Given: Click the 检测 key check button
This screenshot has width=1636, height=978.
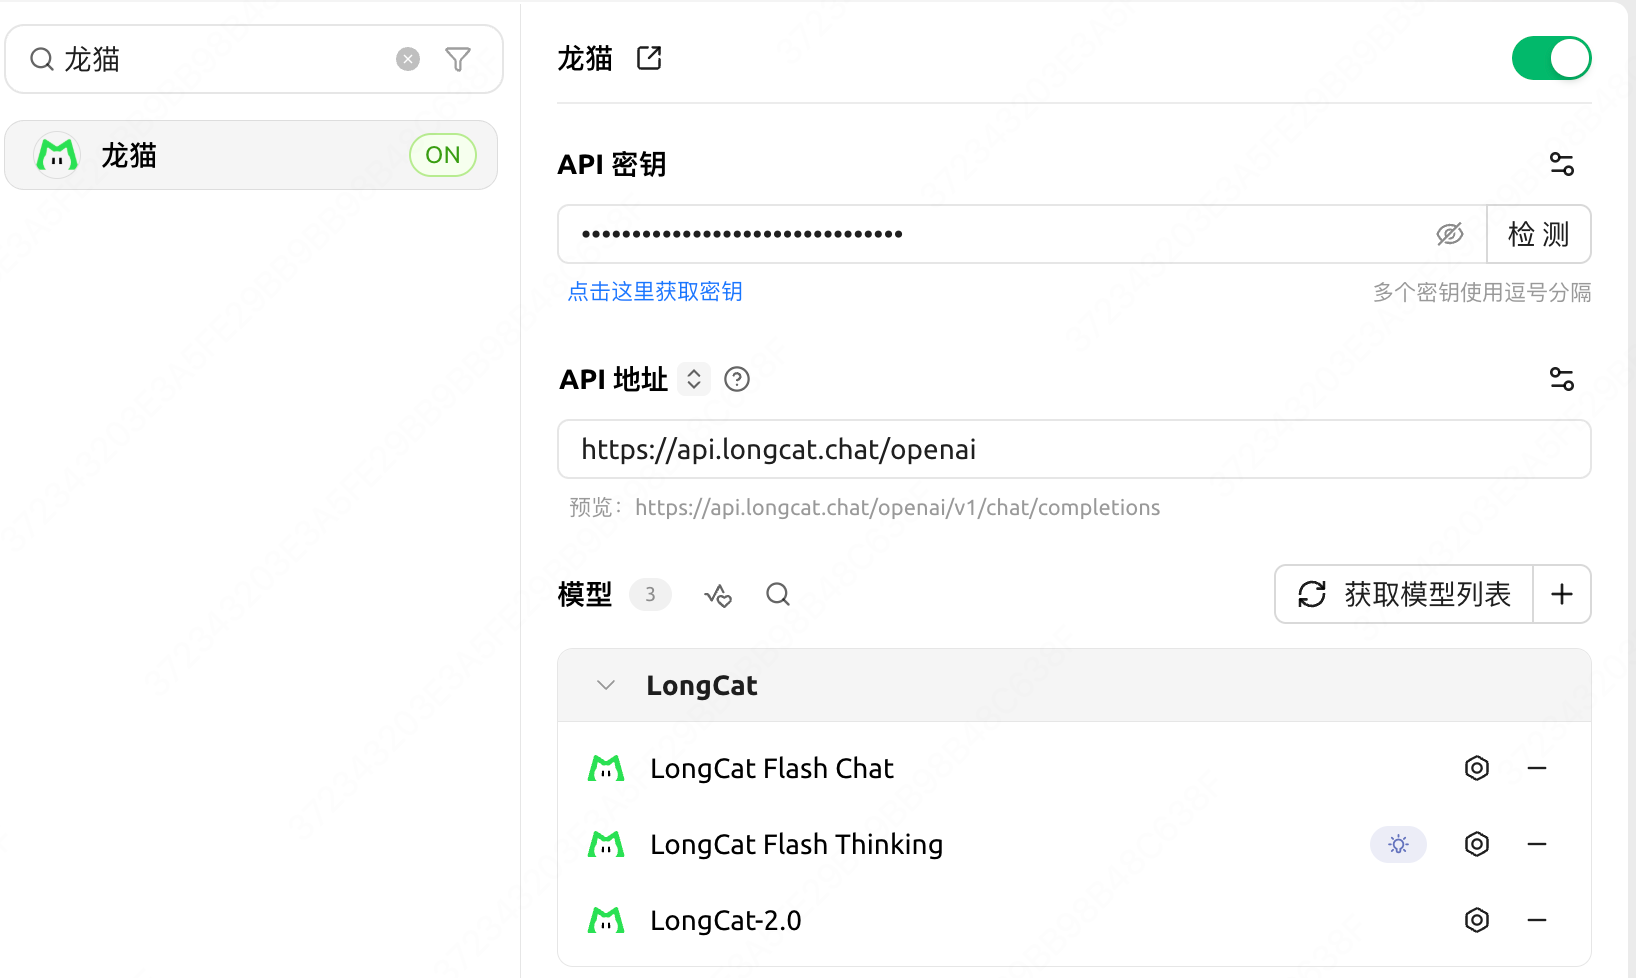Looking at the screenshot, I should pyautogui.click(x=1538, y=234).
